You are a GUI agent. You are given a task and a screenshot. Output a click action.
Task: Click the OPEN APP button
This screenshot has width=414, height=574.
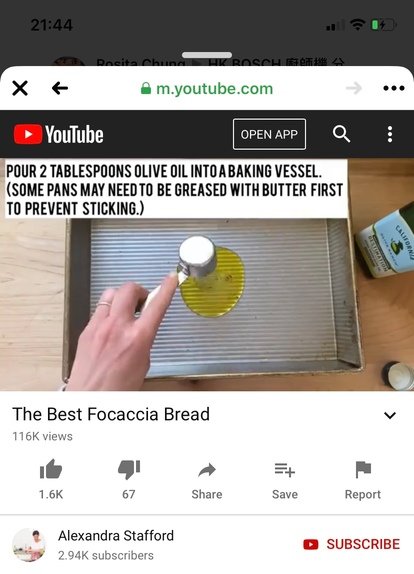[269, 134]
